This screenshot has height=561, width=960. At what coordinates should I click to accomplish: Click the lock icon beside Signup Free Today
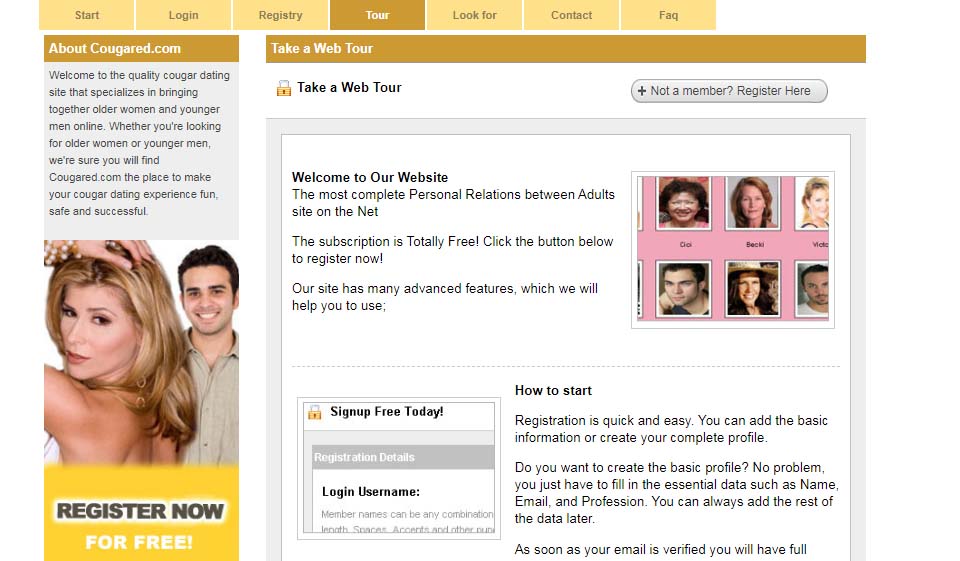tap(314, 412)
